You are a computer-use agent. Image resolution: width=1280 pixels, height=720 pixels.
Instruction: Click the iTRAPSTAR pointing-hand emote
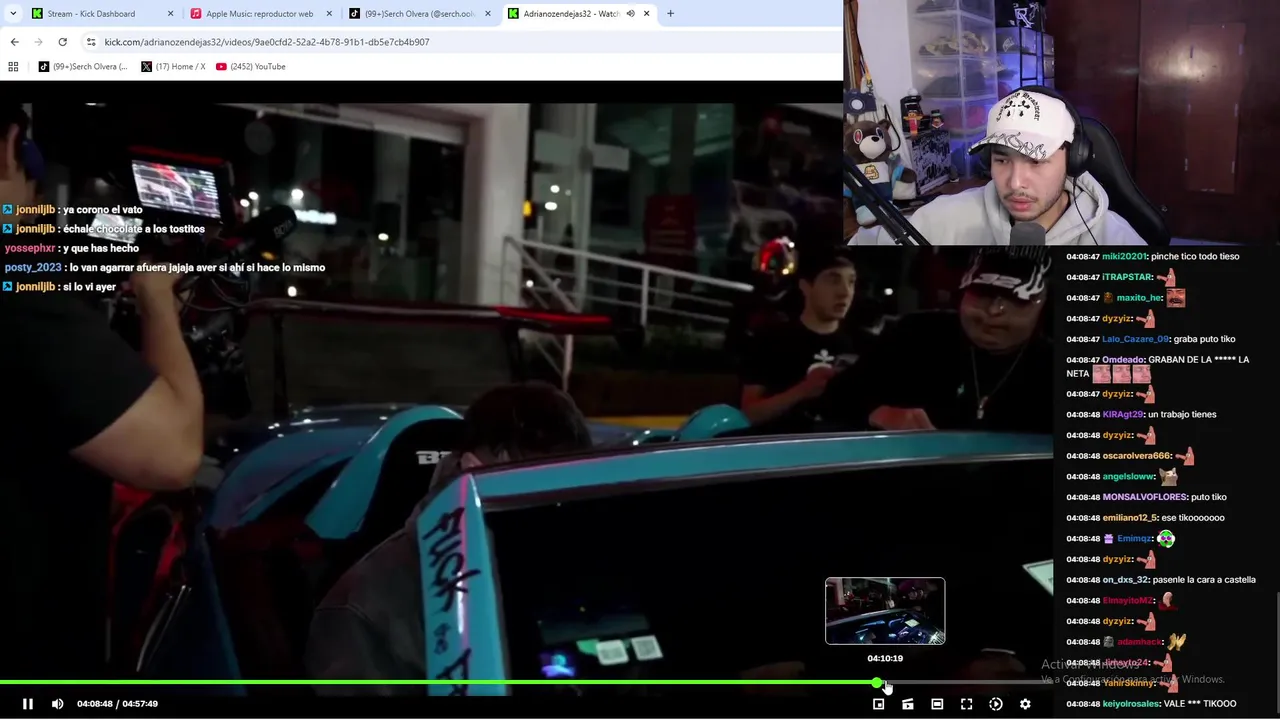(1166, 277)
